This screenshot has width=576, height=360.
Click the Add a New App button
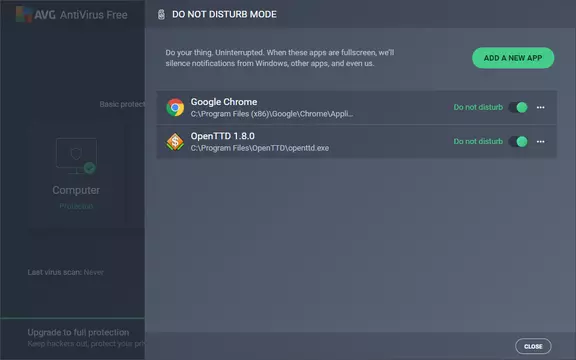pos(513,58)
